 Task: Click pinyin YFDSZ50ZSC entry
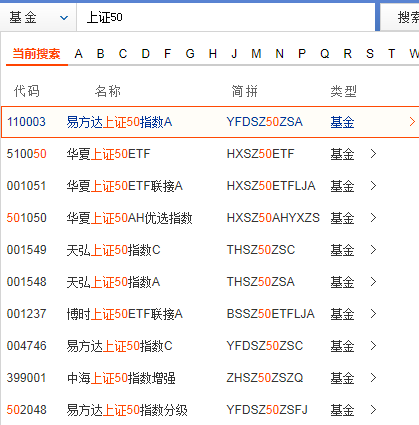point(265,346)
